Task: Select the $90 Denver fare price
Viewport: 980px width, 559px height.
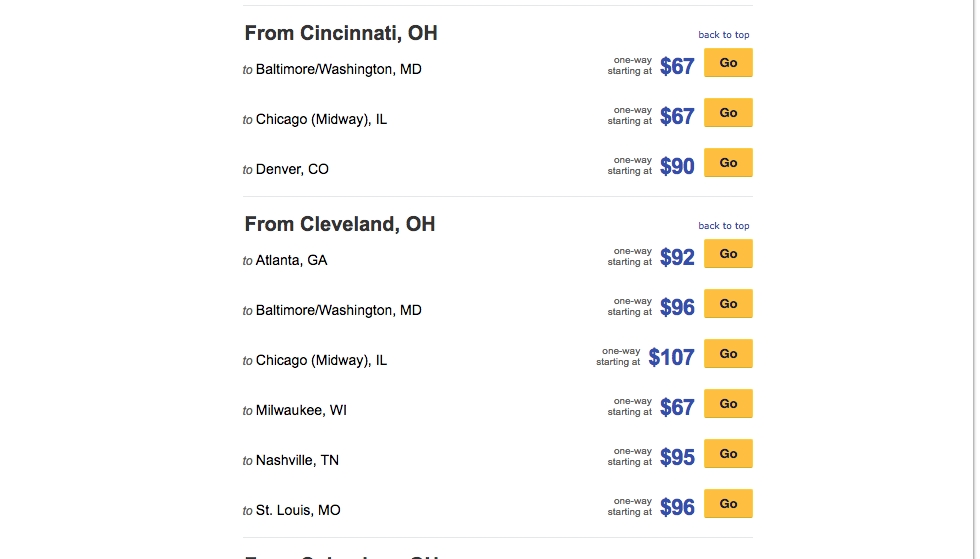Action: pos(677,167)
